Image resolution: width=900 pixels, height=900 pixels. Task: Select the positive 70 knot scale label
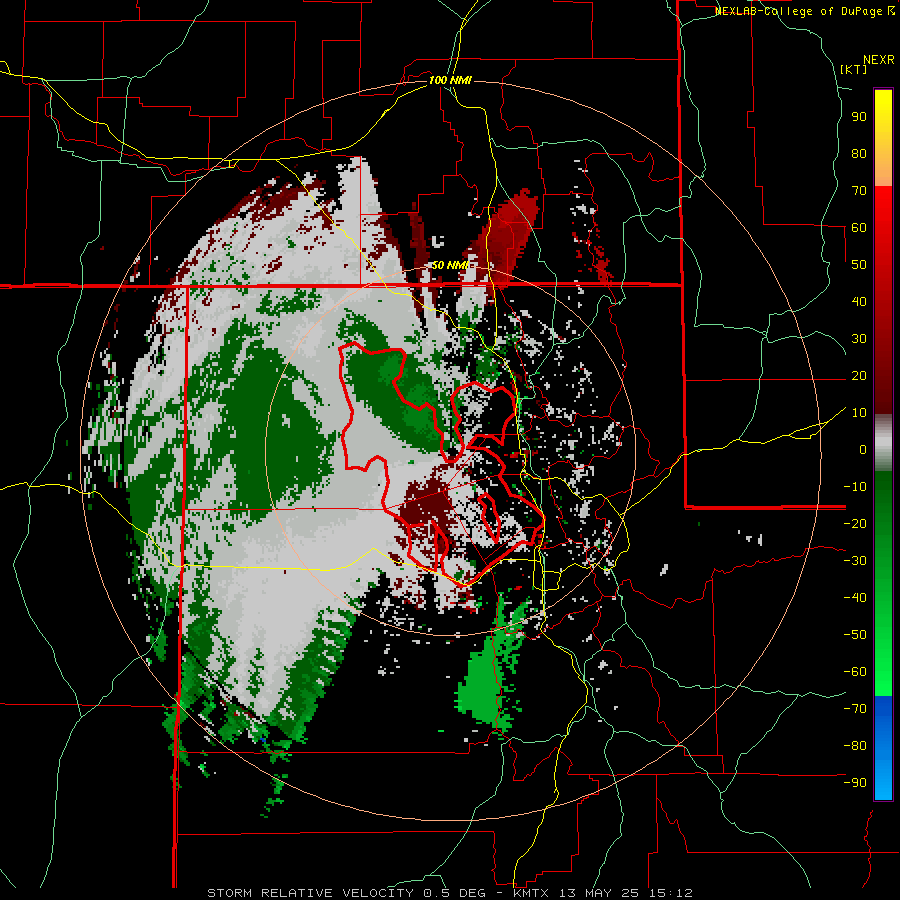[x=859, y=191]
